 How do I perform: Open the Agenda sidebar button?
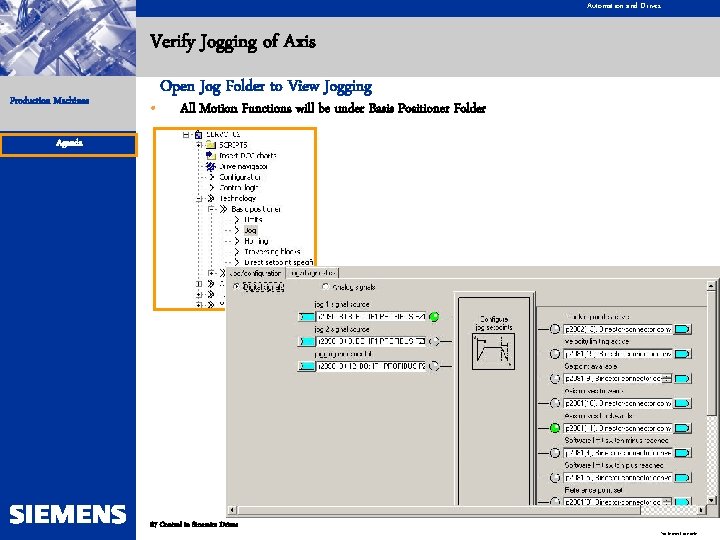click(69, 145)
